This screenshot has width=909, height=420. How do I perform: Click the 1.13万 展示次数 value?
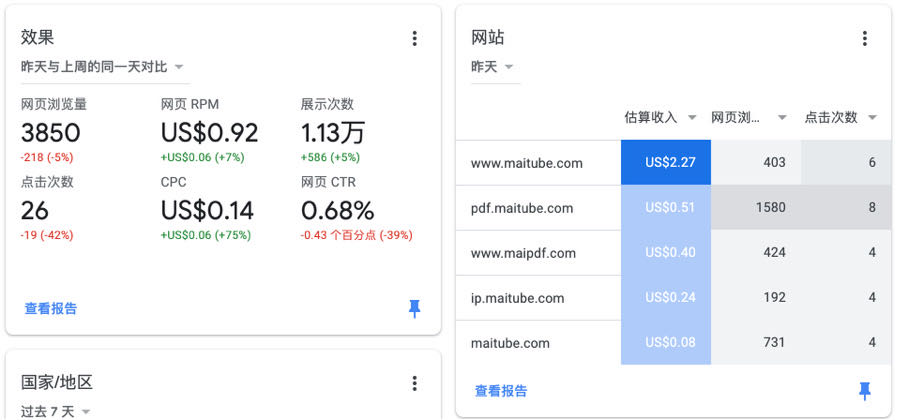(333, 133)
